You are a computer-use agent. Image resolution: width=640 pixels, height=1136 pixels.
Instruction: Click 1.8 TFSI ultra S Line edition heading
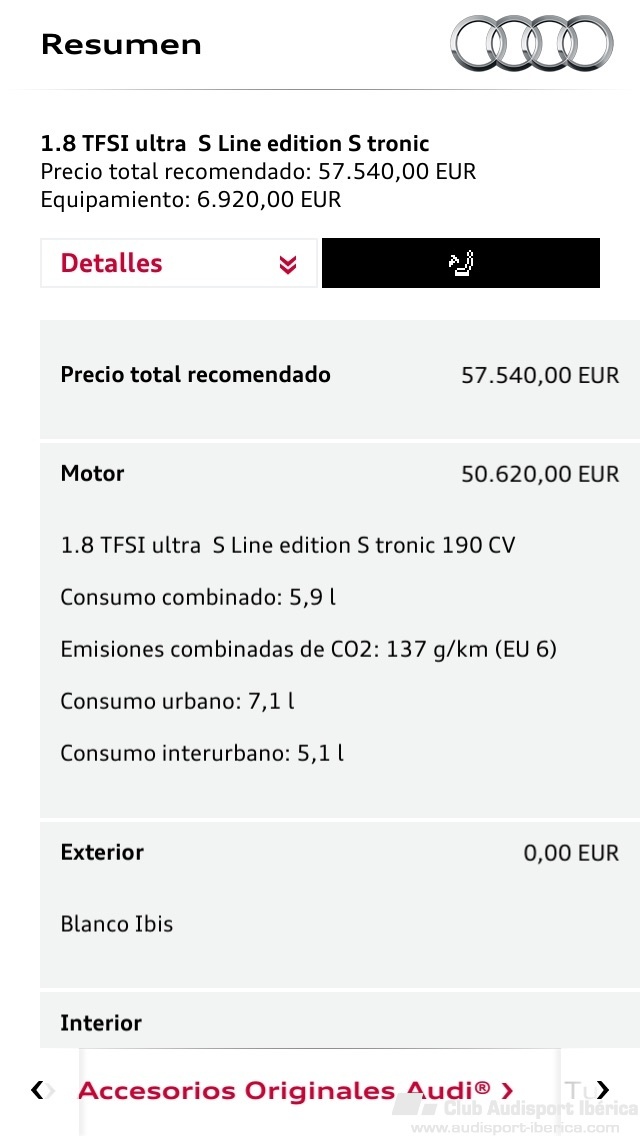235,143
